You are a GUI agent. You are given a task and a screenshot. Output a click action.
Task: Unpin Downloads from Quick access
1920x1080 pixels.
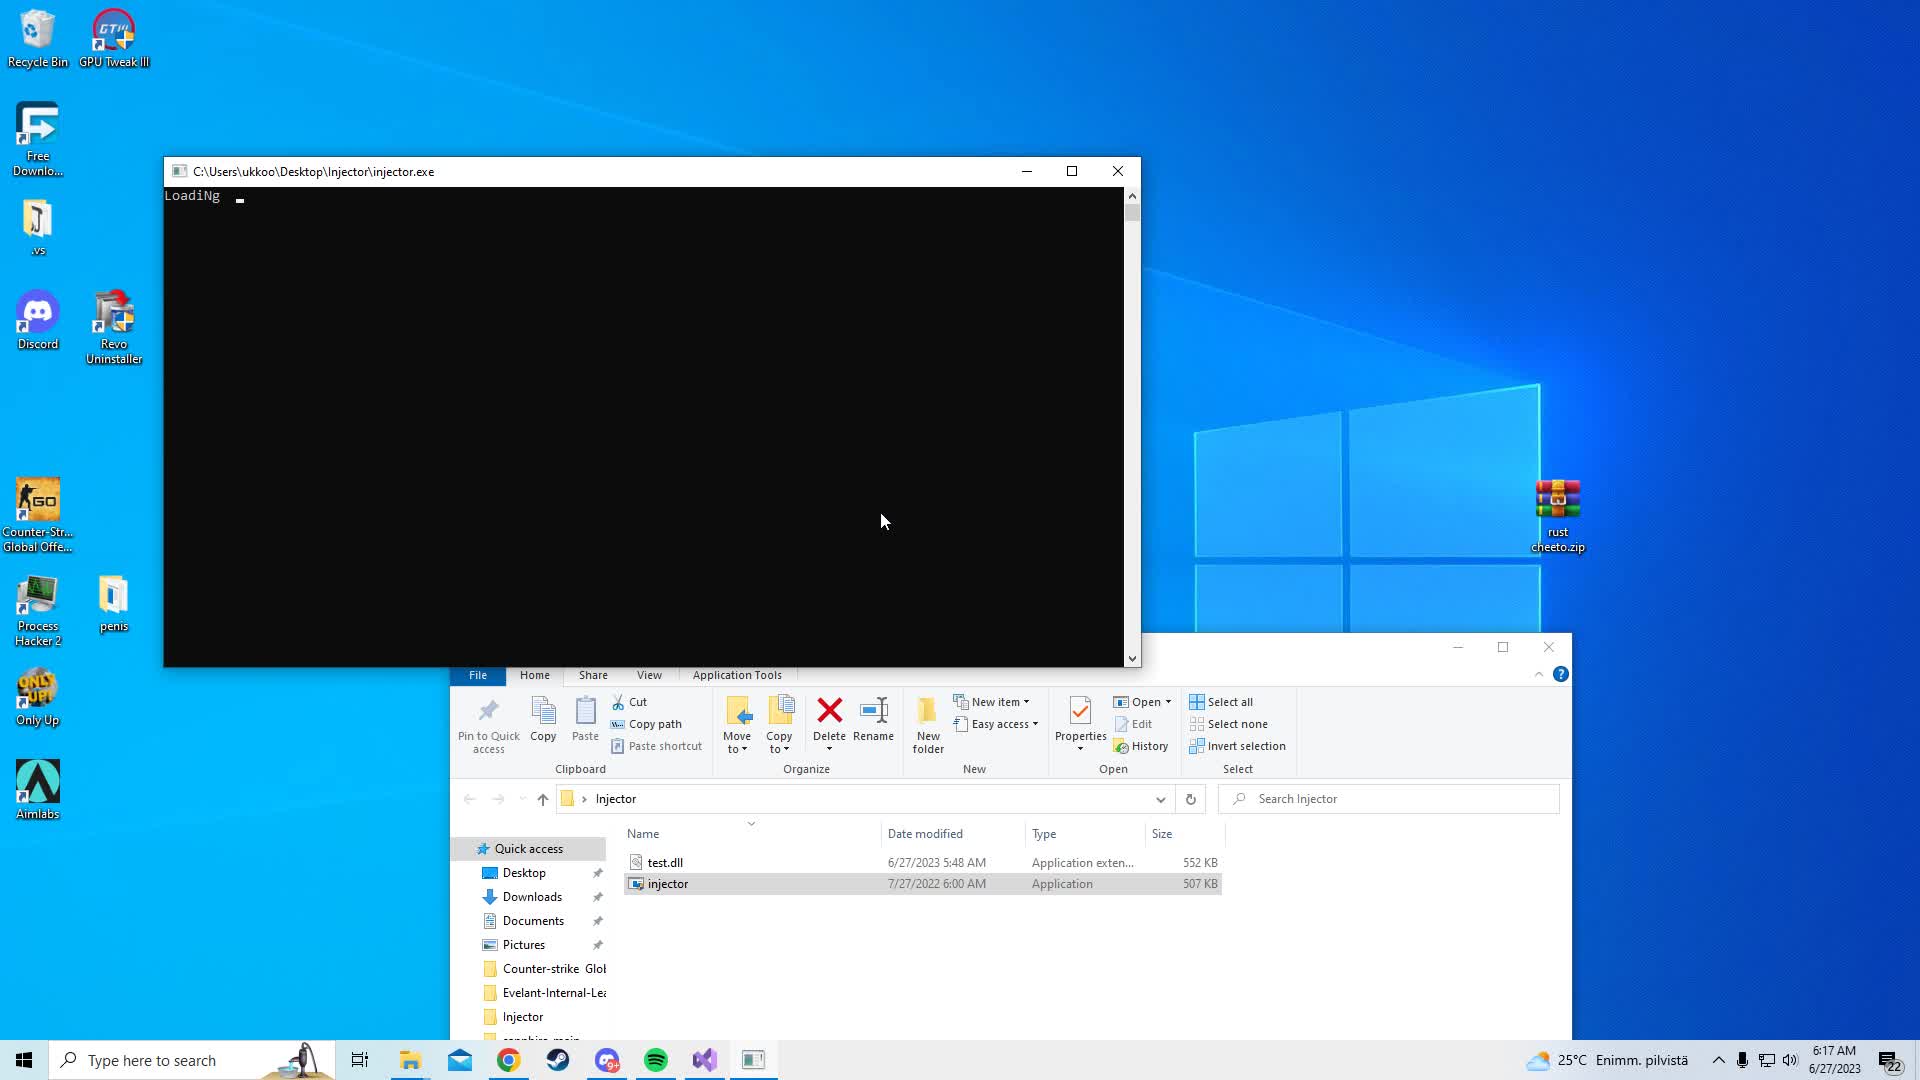coord(597,897)
